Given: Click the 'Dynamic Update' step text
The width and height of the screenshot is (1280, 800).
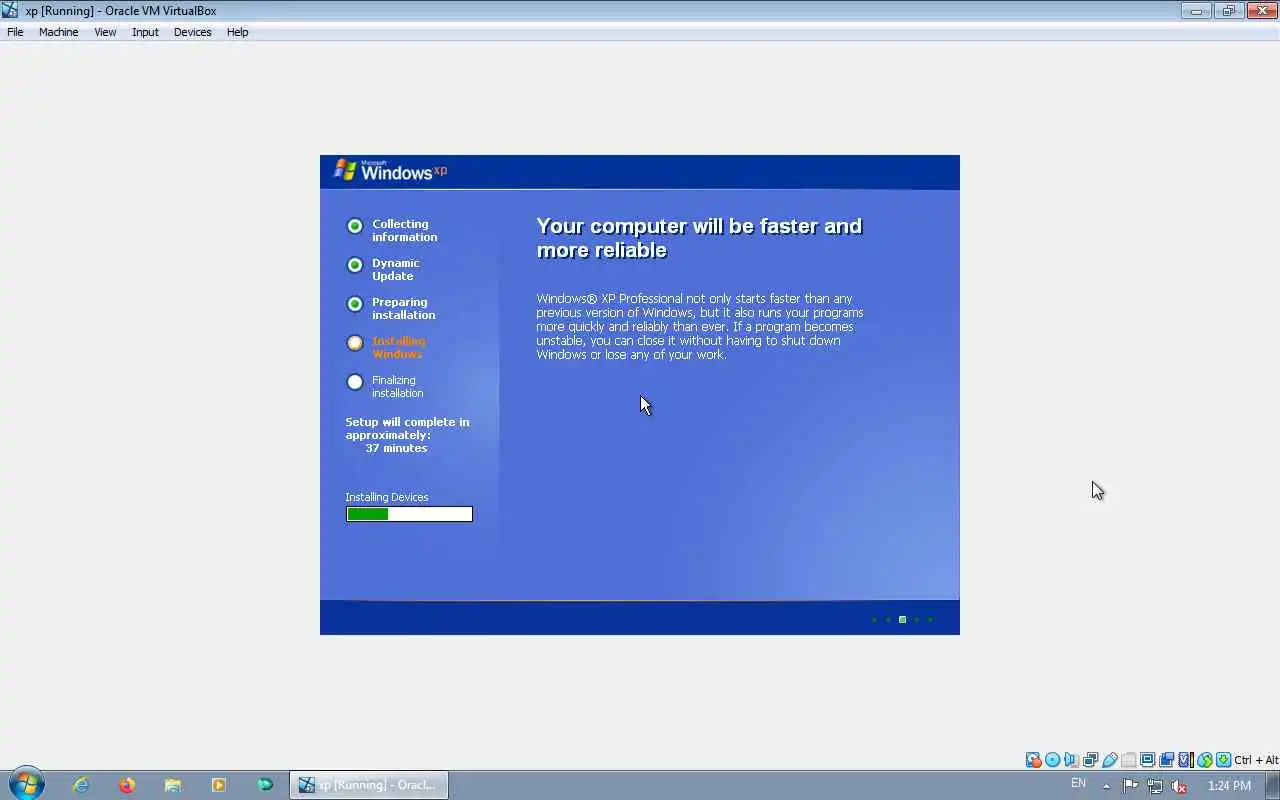Looking at the screenshot, I should (396, 270).
